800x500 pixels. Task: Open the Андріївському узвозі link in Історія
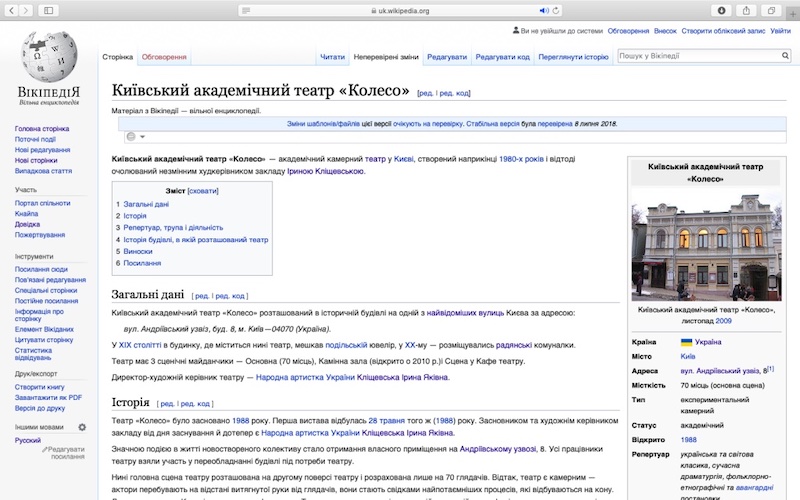pyautogui.click(x=498, y=449)
